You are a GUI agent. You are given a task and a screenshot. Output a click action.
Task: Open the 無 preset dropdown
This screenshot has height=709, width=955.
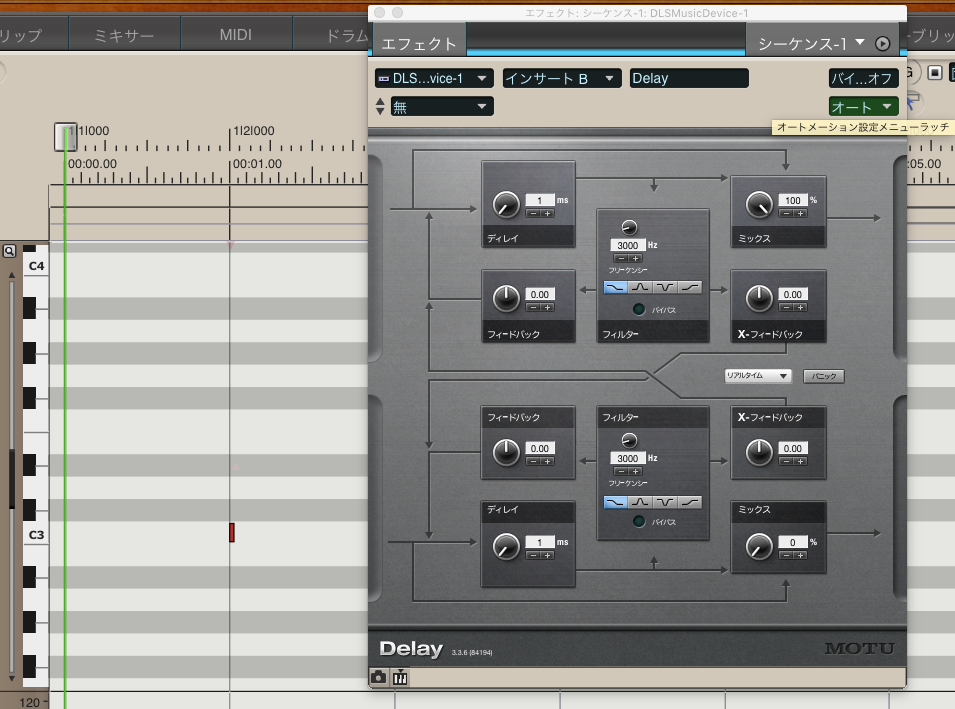(442, 107)
